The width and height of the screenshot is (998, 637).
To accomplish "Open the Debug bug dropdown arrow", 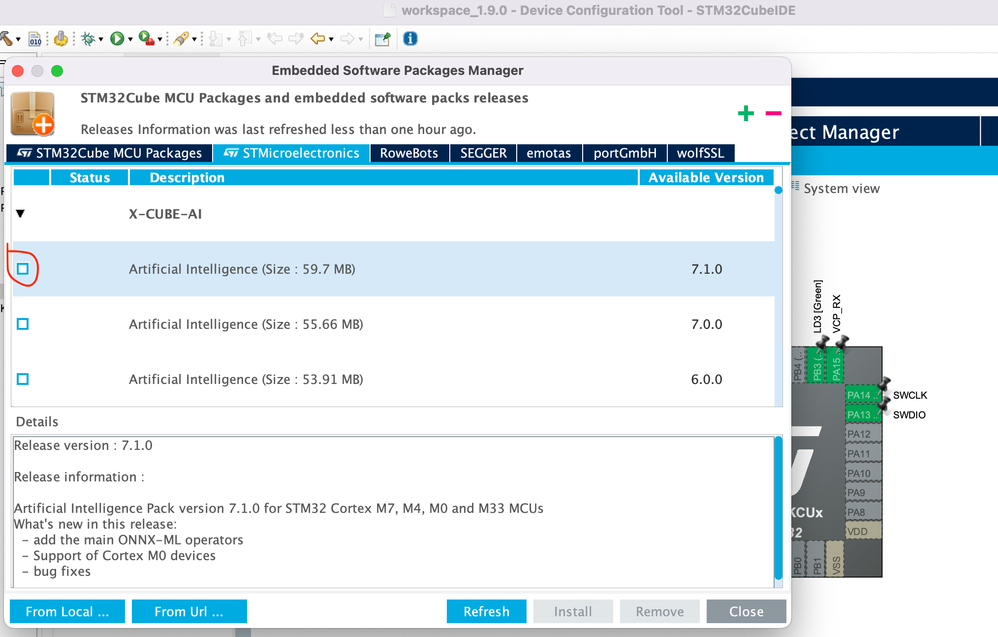I will click(101, 39).
